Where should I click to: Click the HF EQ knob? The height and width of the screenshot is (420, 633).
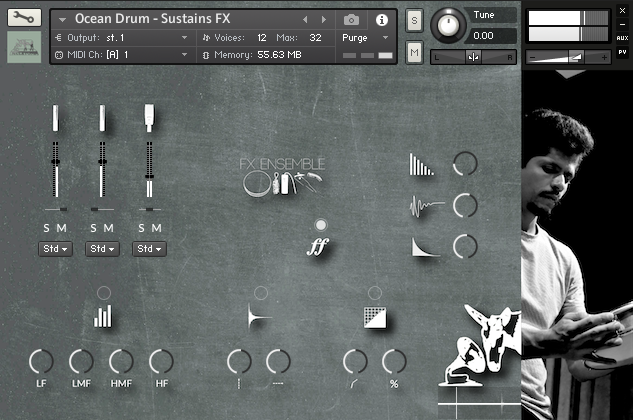tap(161, 361)
